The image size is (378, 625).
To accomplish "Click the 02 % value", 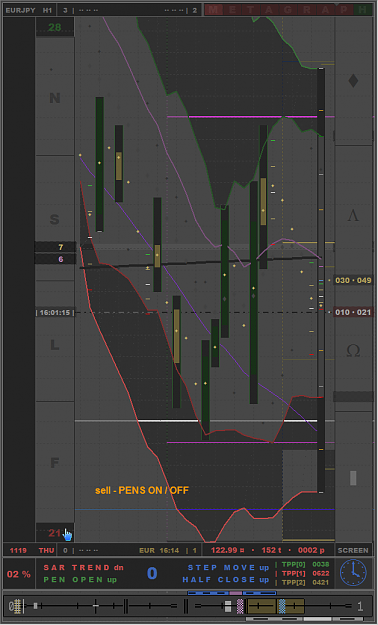I will click(19, 574).
